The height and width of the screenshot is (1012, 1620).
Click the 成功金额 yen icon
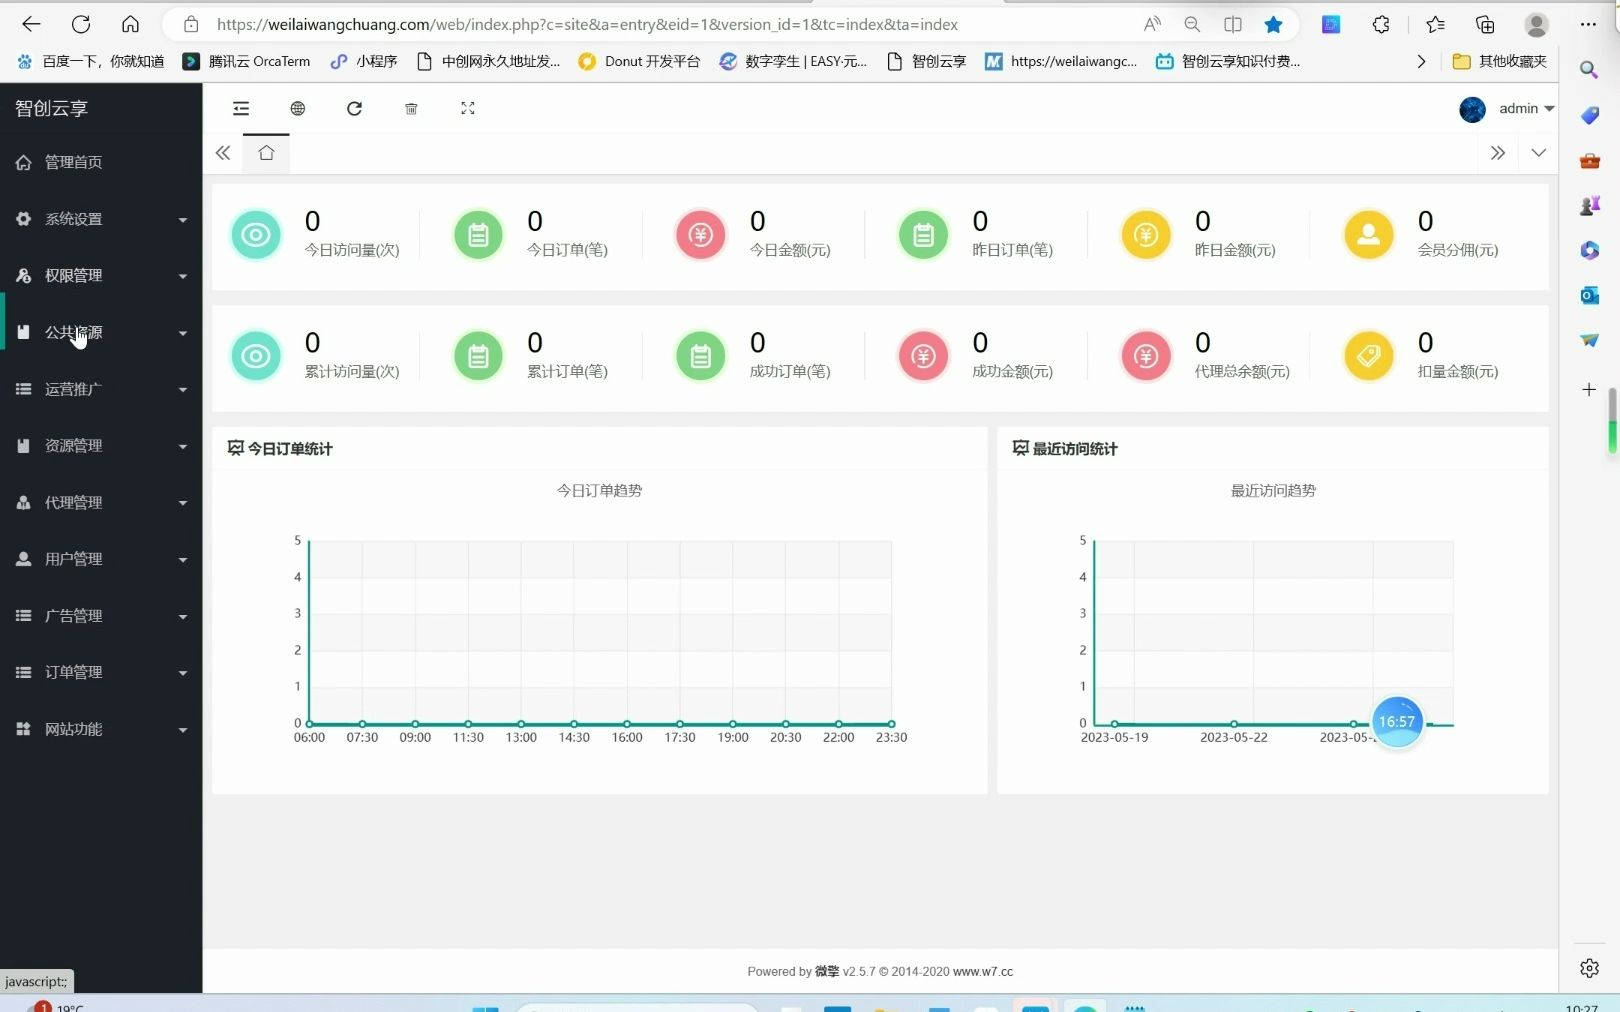pos(923,356)
